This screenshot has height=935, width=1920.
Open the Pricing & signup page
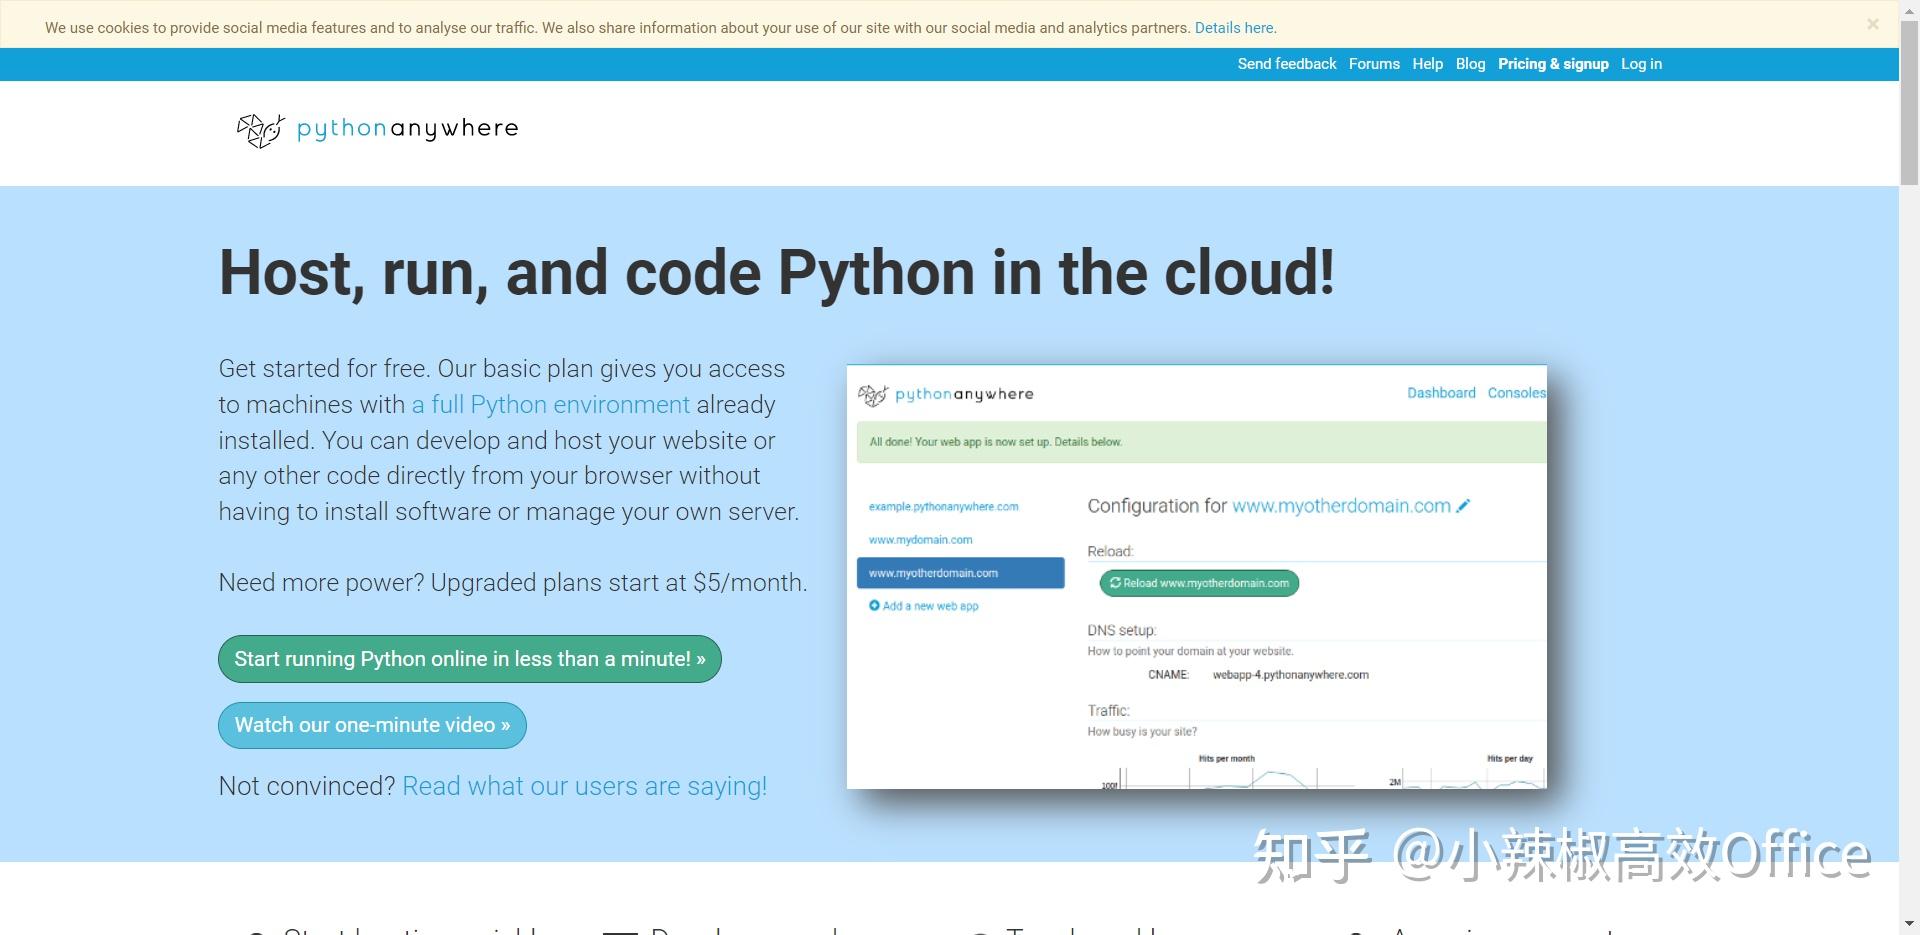1553,64
